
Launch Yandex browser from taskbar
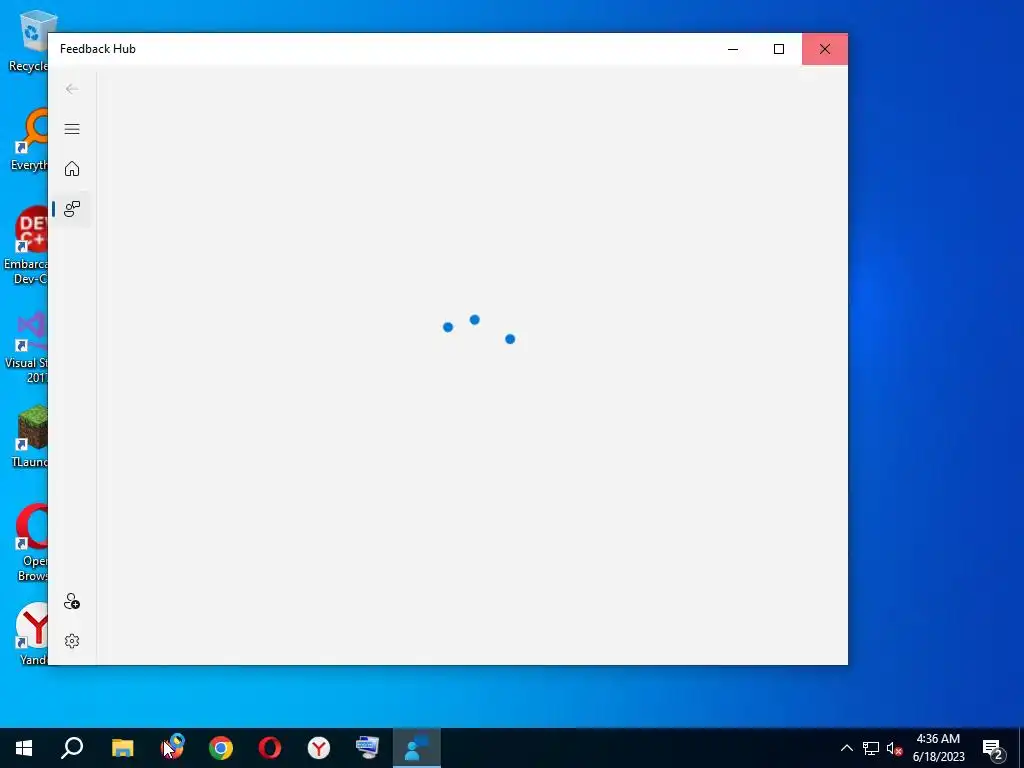pyautogui.click(x=319, y=748)
